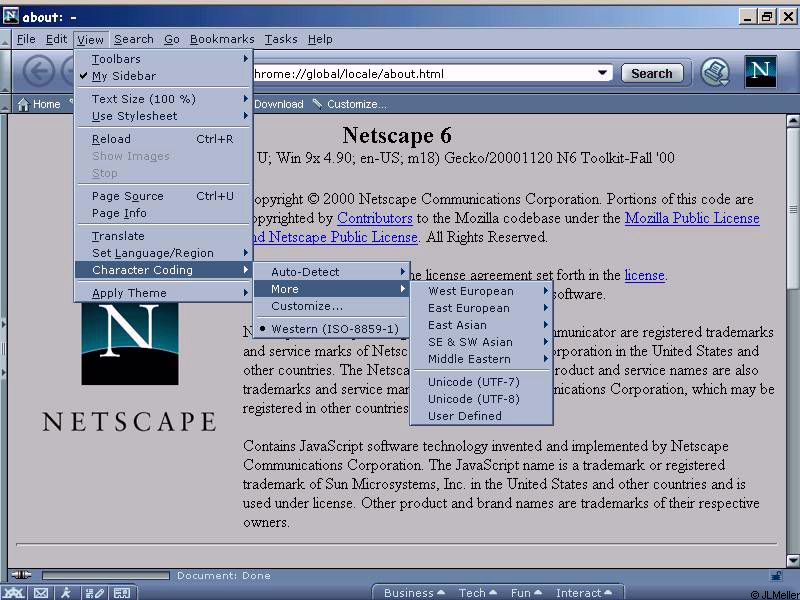The height and width of the screenshot is (600, 800).
Task: Open the Composer icon in taskbar
Action: 94,593
